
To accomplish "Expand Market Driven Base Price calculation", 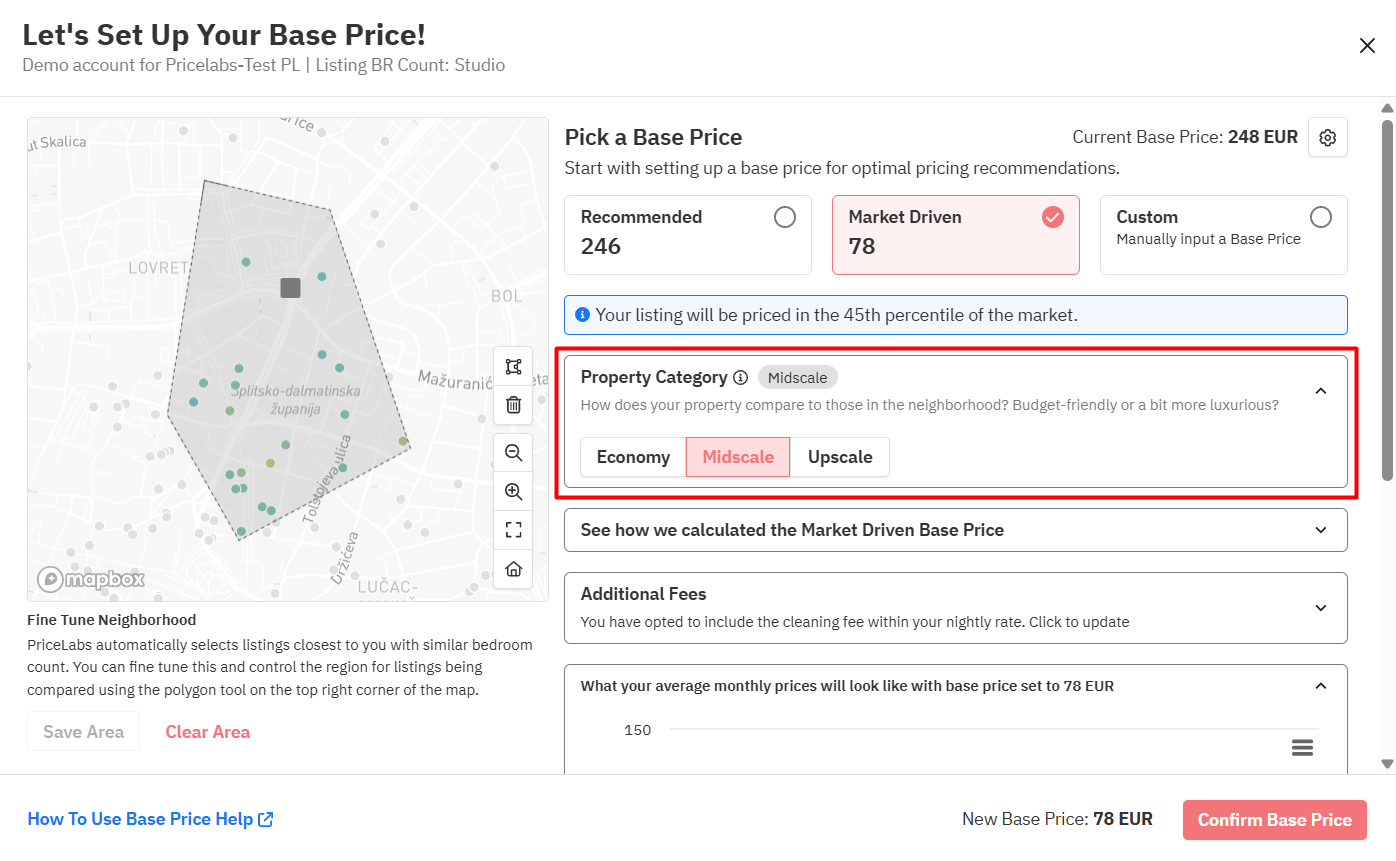I will [1320, 530].
